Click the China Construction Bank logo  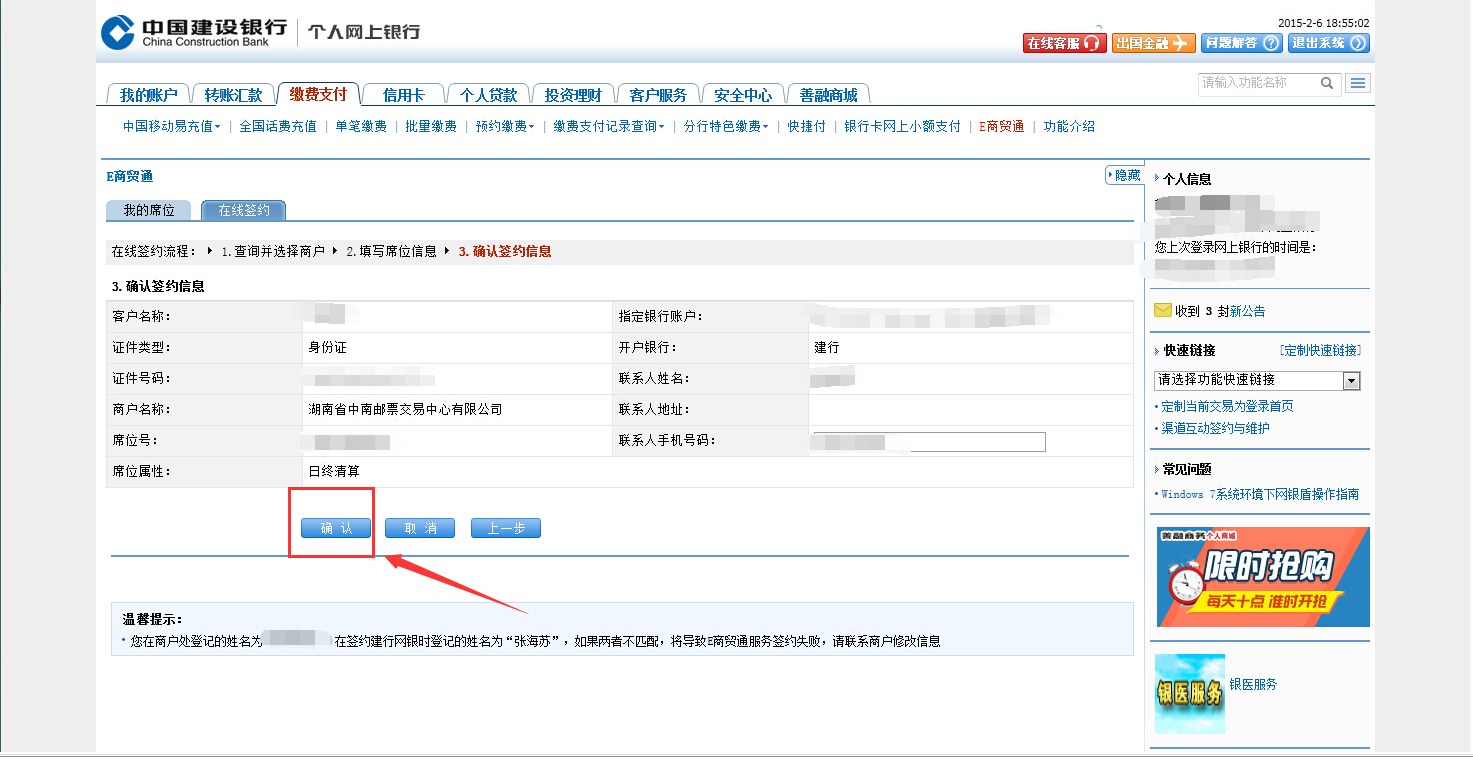click(x=118, y=32)
